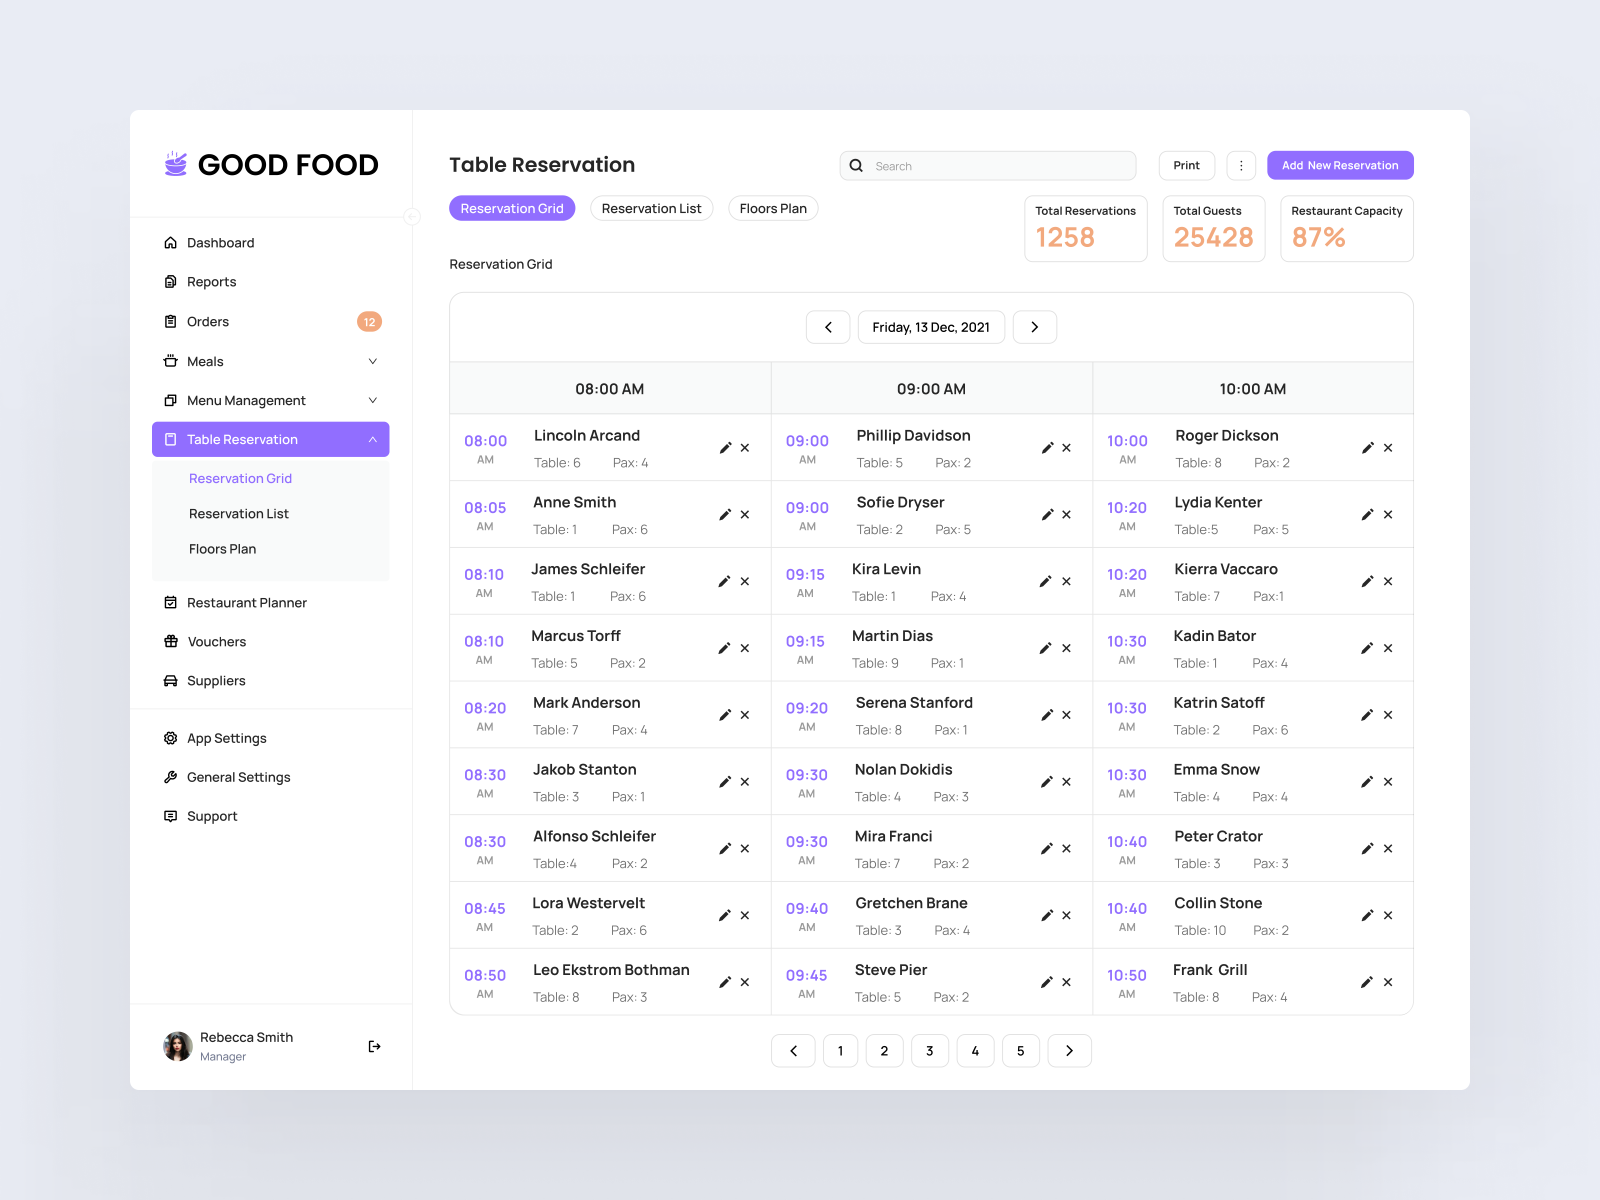The width and height of the screenshot is (1600, 1200).
Task: Delete Frank Grill's reservation with the X icon
Action: 1388,982
